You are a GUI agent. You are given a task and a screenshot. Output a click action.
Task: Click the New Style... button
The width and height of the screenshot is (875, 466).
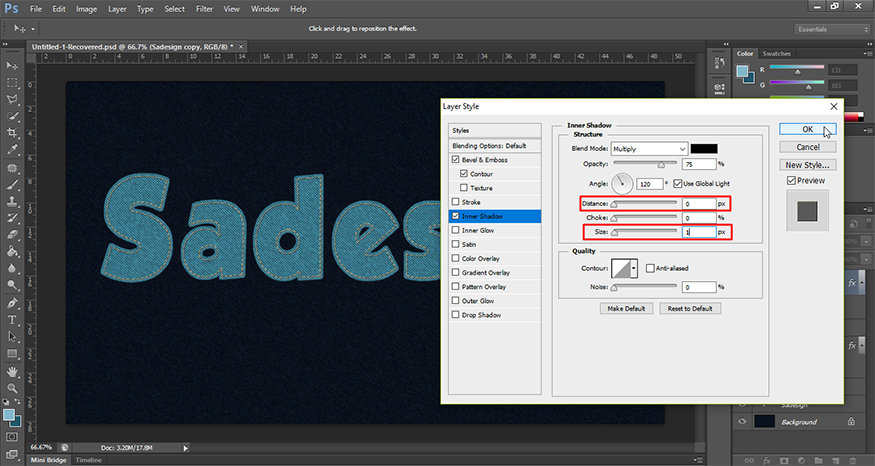point(807,165)
